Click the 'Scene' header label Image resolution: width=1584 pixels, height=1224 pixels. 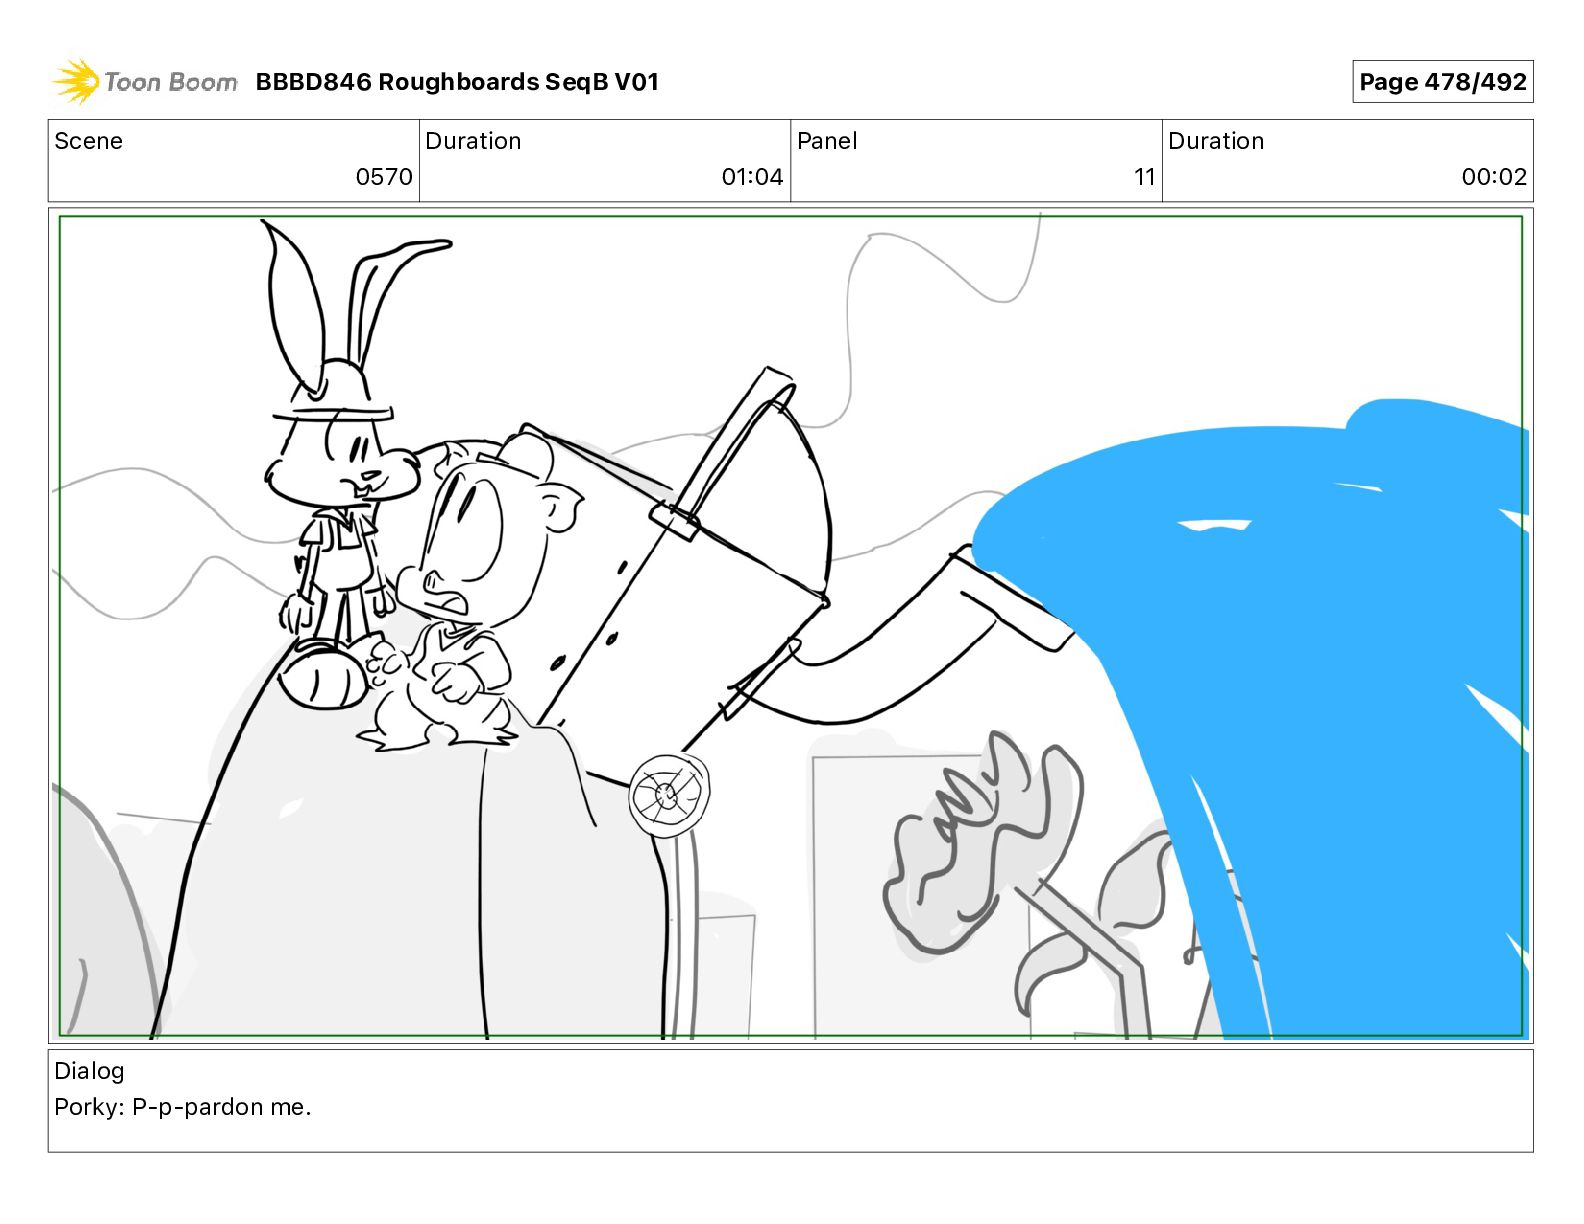(x=88, y=141)
